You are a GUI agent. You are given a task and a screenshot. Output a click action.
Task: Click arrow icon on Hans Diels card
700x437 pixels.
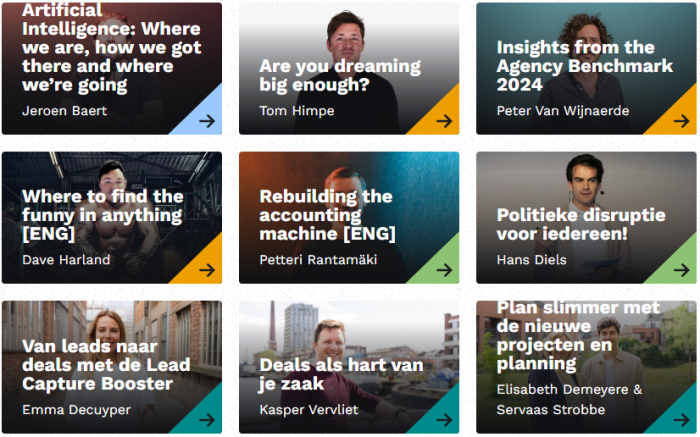click(x=681, y=270)
